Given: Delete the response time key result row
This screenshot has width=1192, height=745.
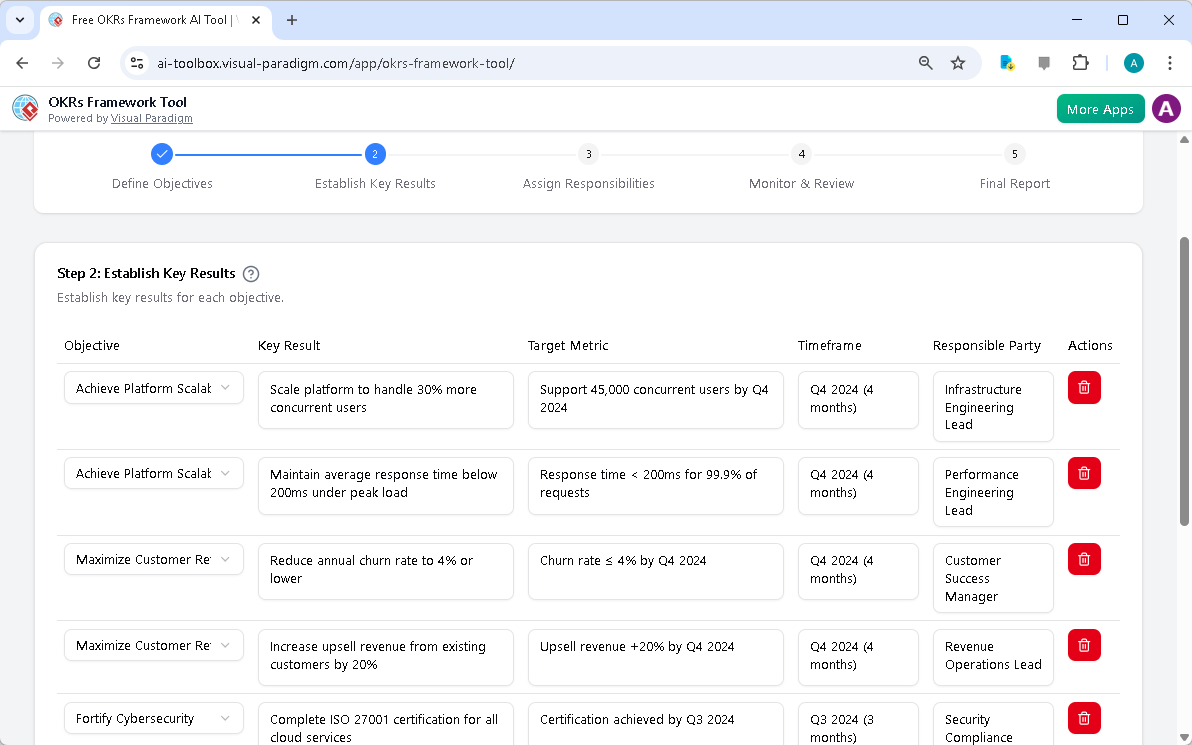Looking at the screenshot, I should coord(1084,473).
